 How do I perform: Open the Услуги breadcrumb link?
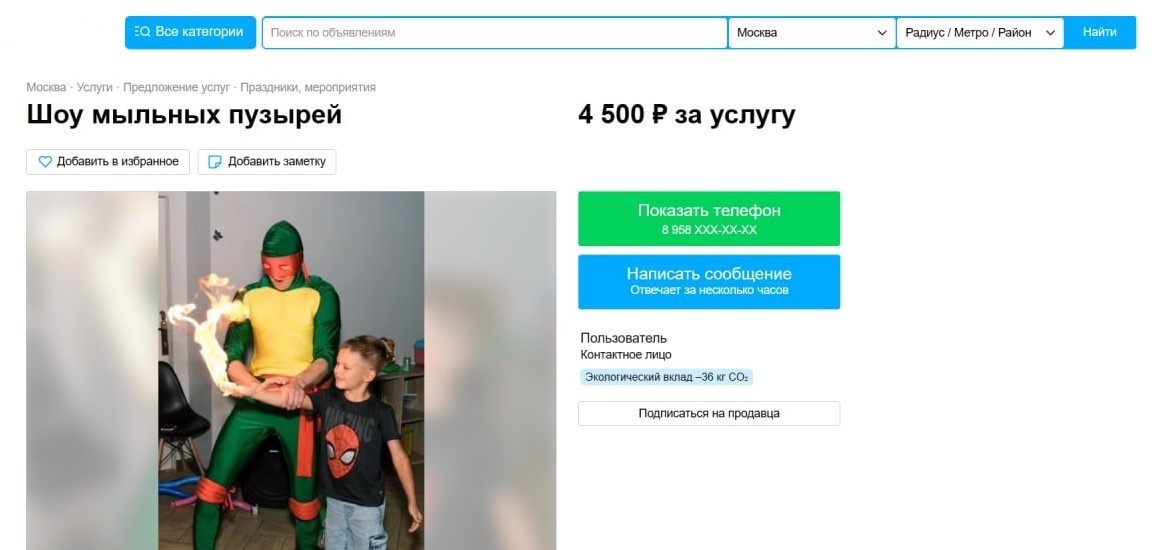click(x=94, y=87)
